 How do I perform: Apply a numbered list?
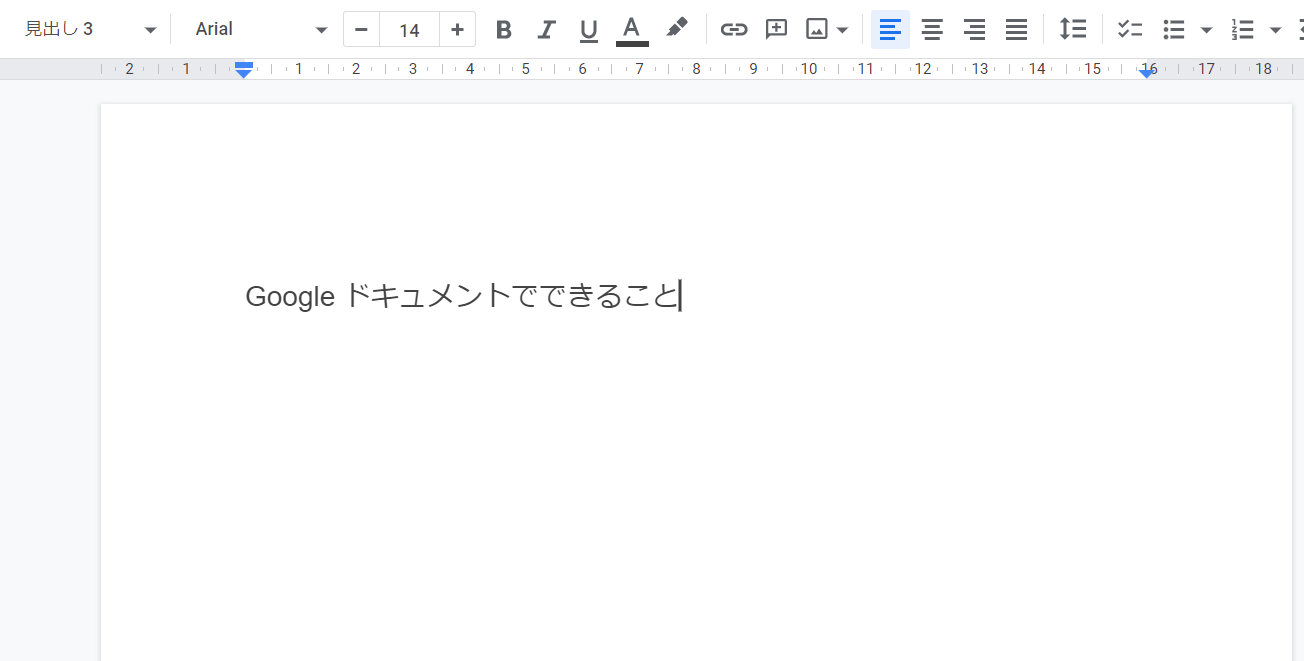coord(1243,29)
